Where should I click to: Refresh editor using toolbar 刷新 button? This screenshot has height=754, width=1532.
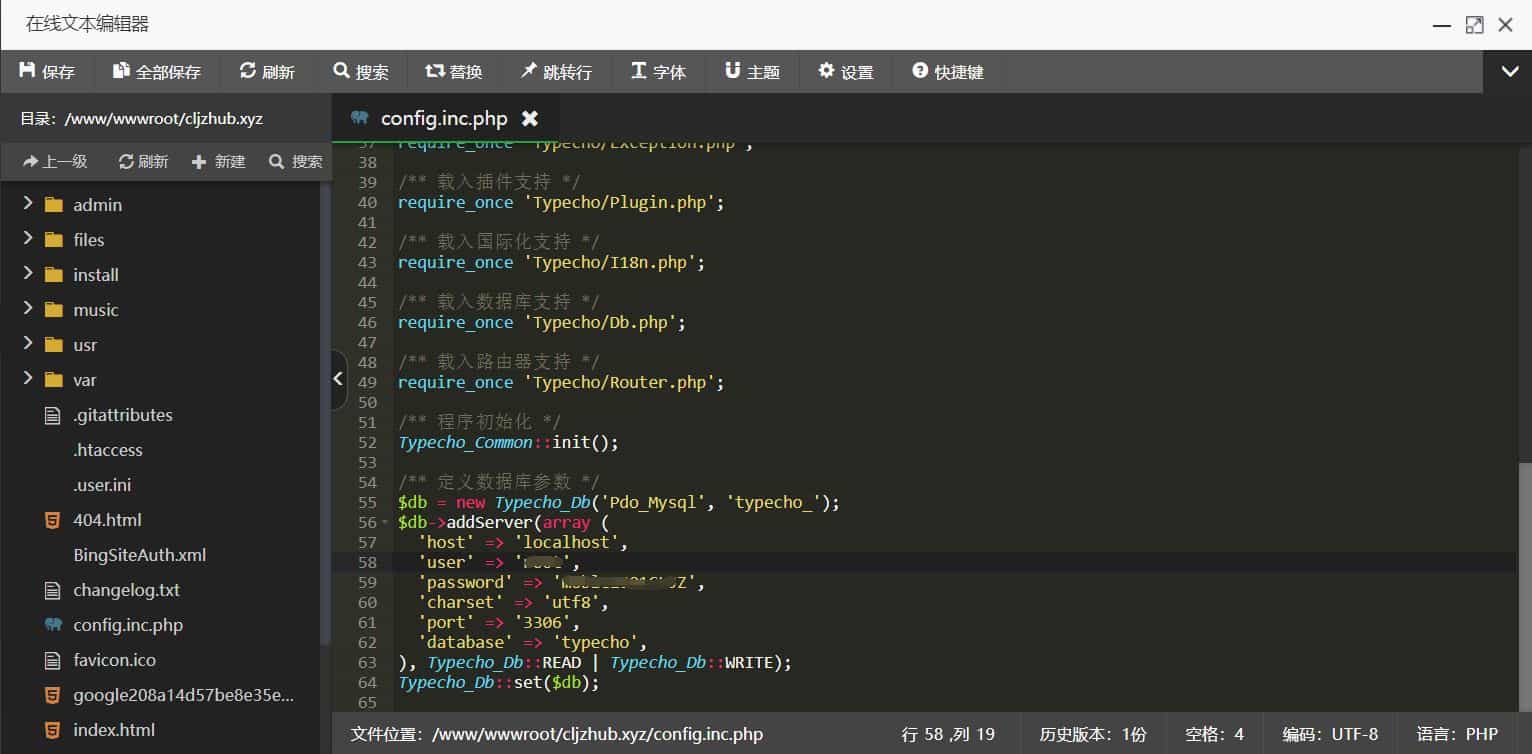pyautogui.click(x=267, y=72)
